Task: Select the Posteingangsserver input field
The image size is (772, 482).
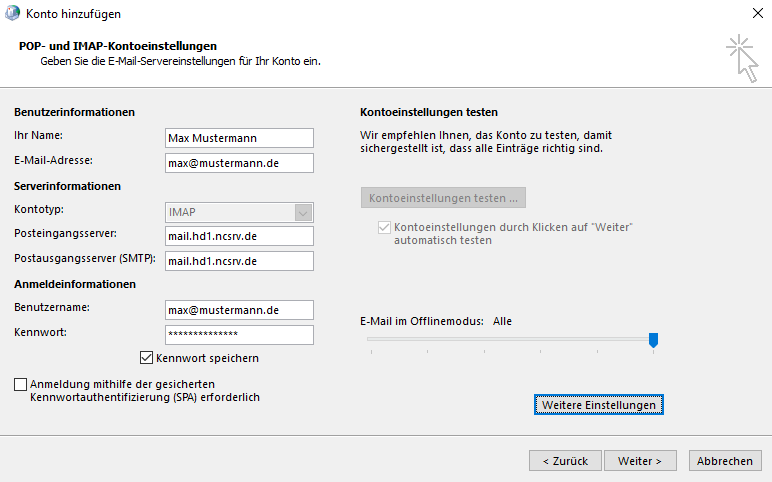Action: (239, 236)
